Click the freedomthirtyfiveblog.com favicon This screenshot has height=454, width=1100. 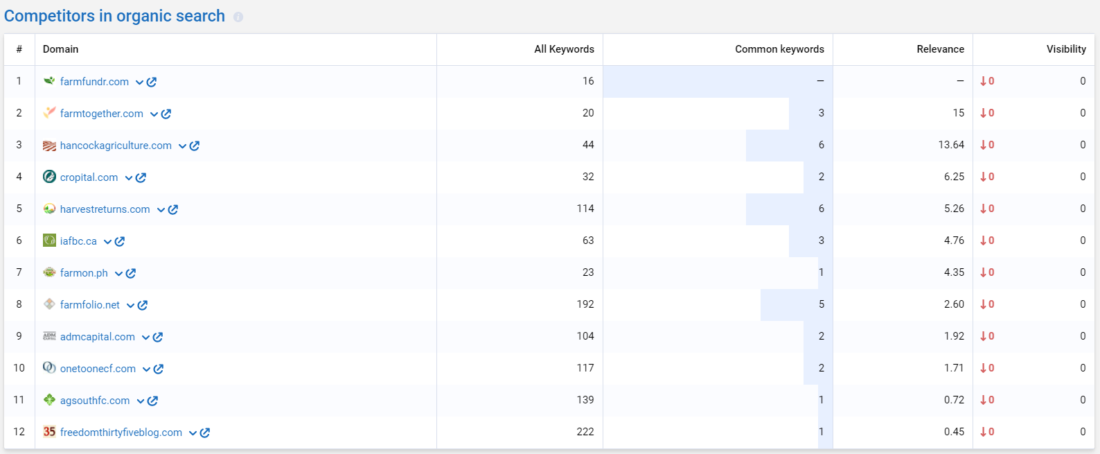(x=49, y=432)
